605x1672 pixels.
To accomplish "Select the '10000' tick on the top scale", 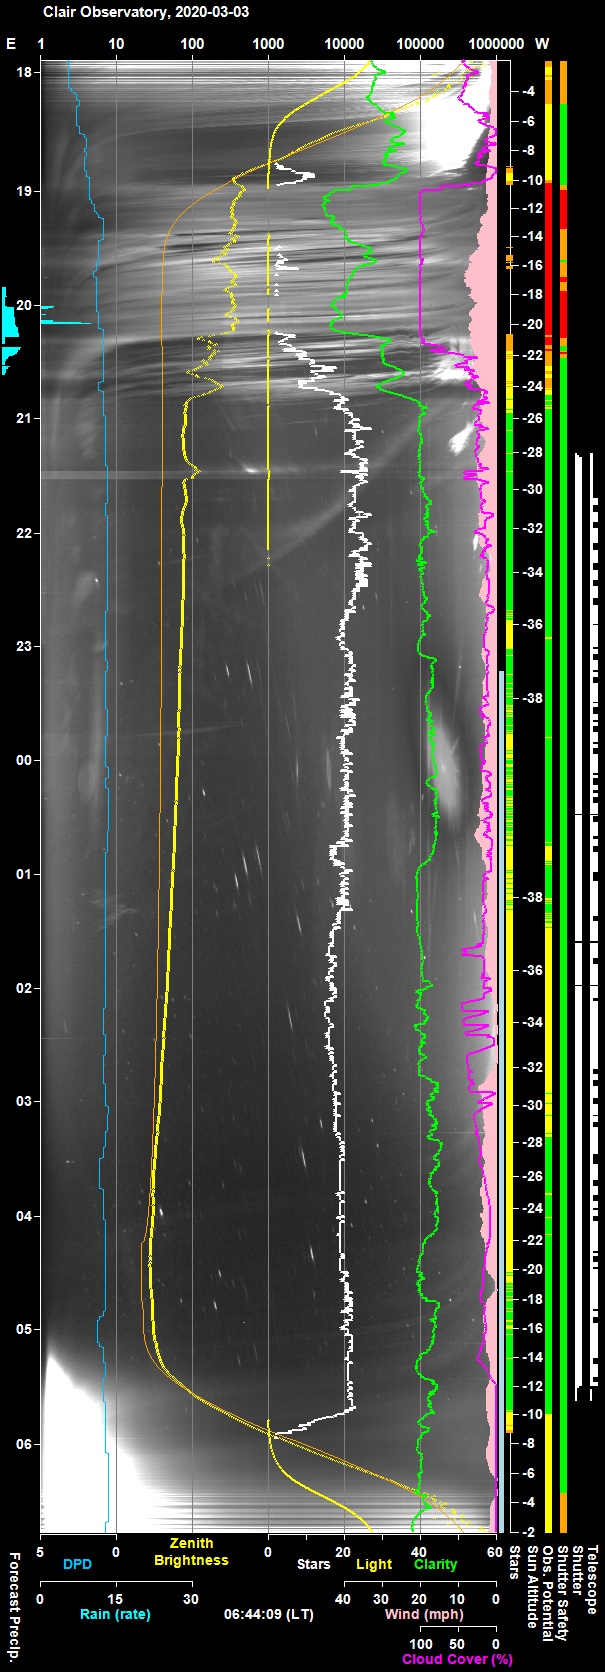I will 344,44.
